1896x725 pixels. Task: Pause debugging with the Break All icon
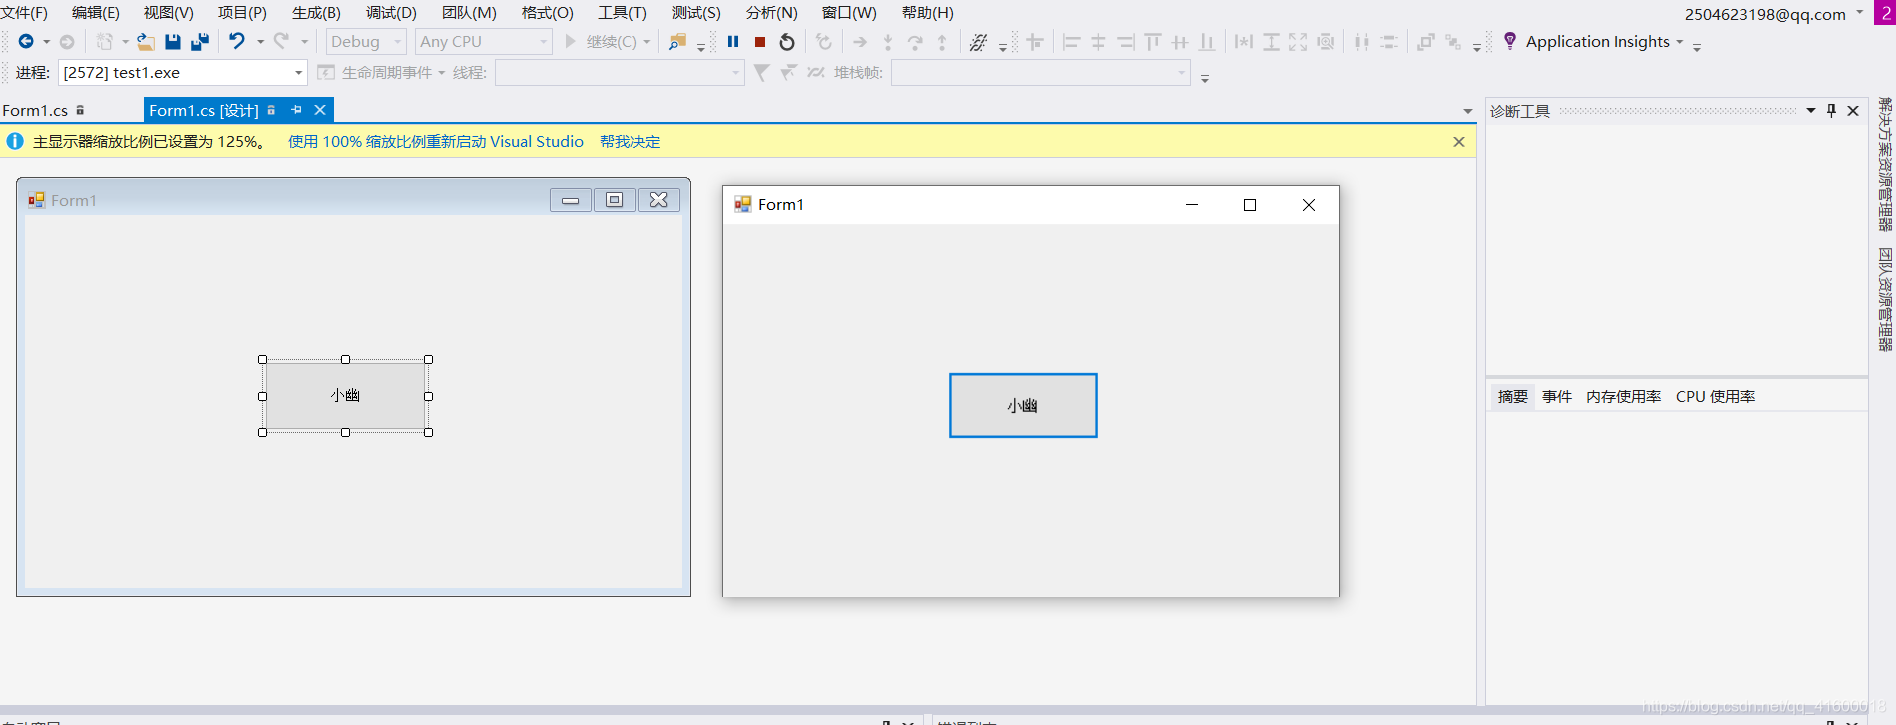733,42
